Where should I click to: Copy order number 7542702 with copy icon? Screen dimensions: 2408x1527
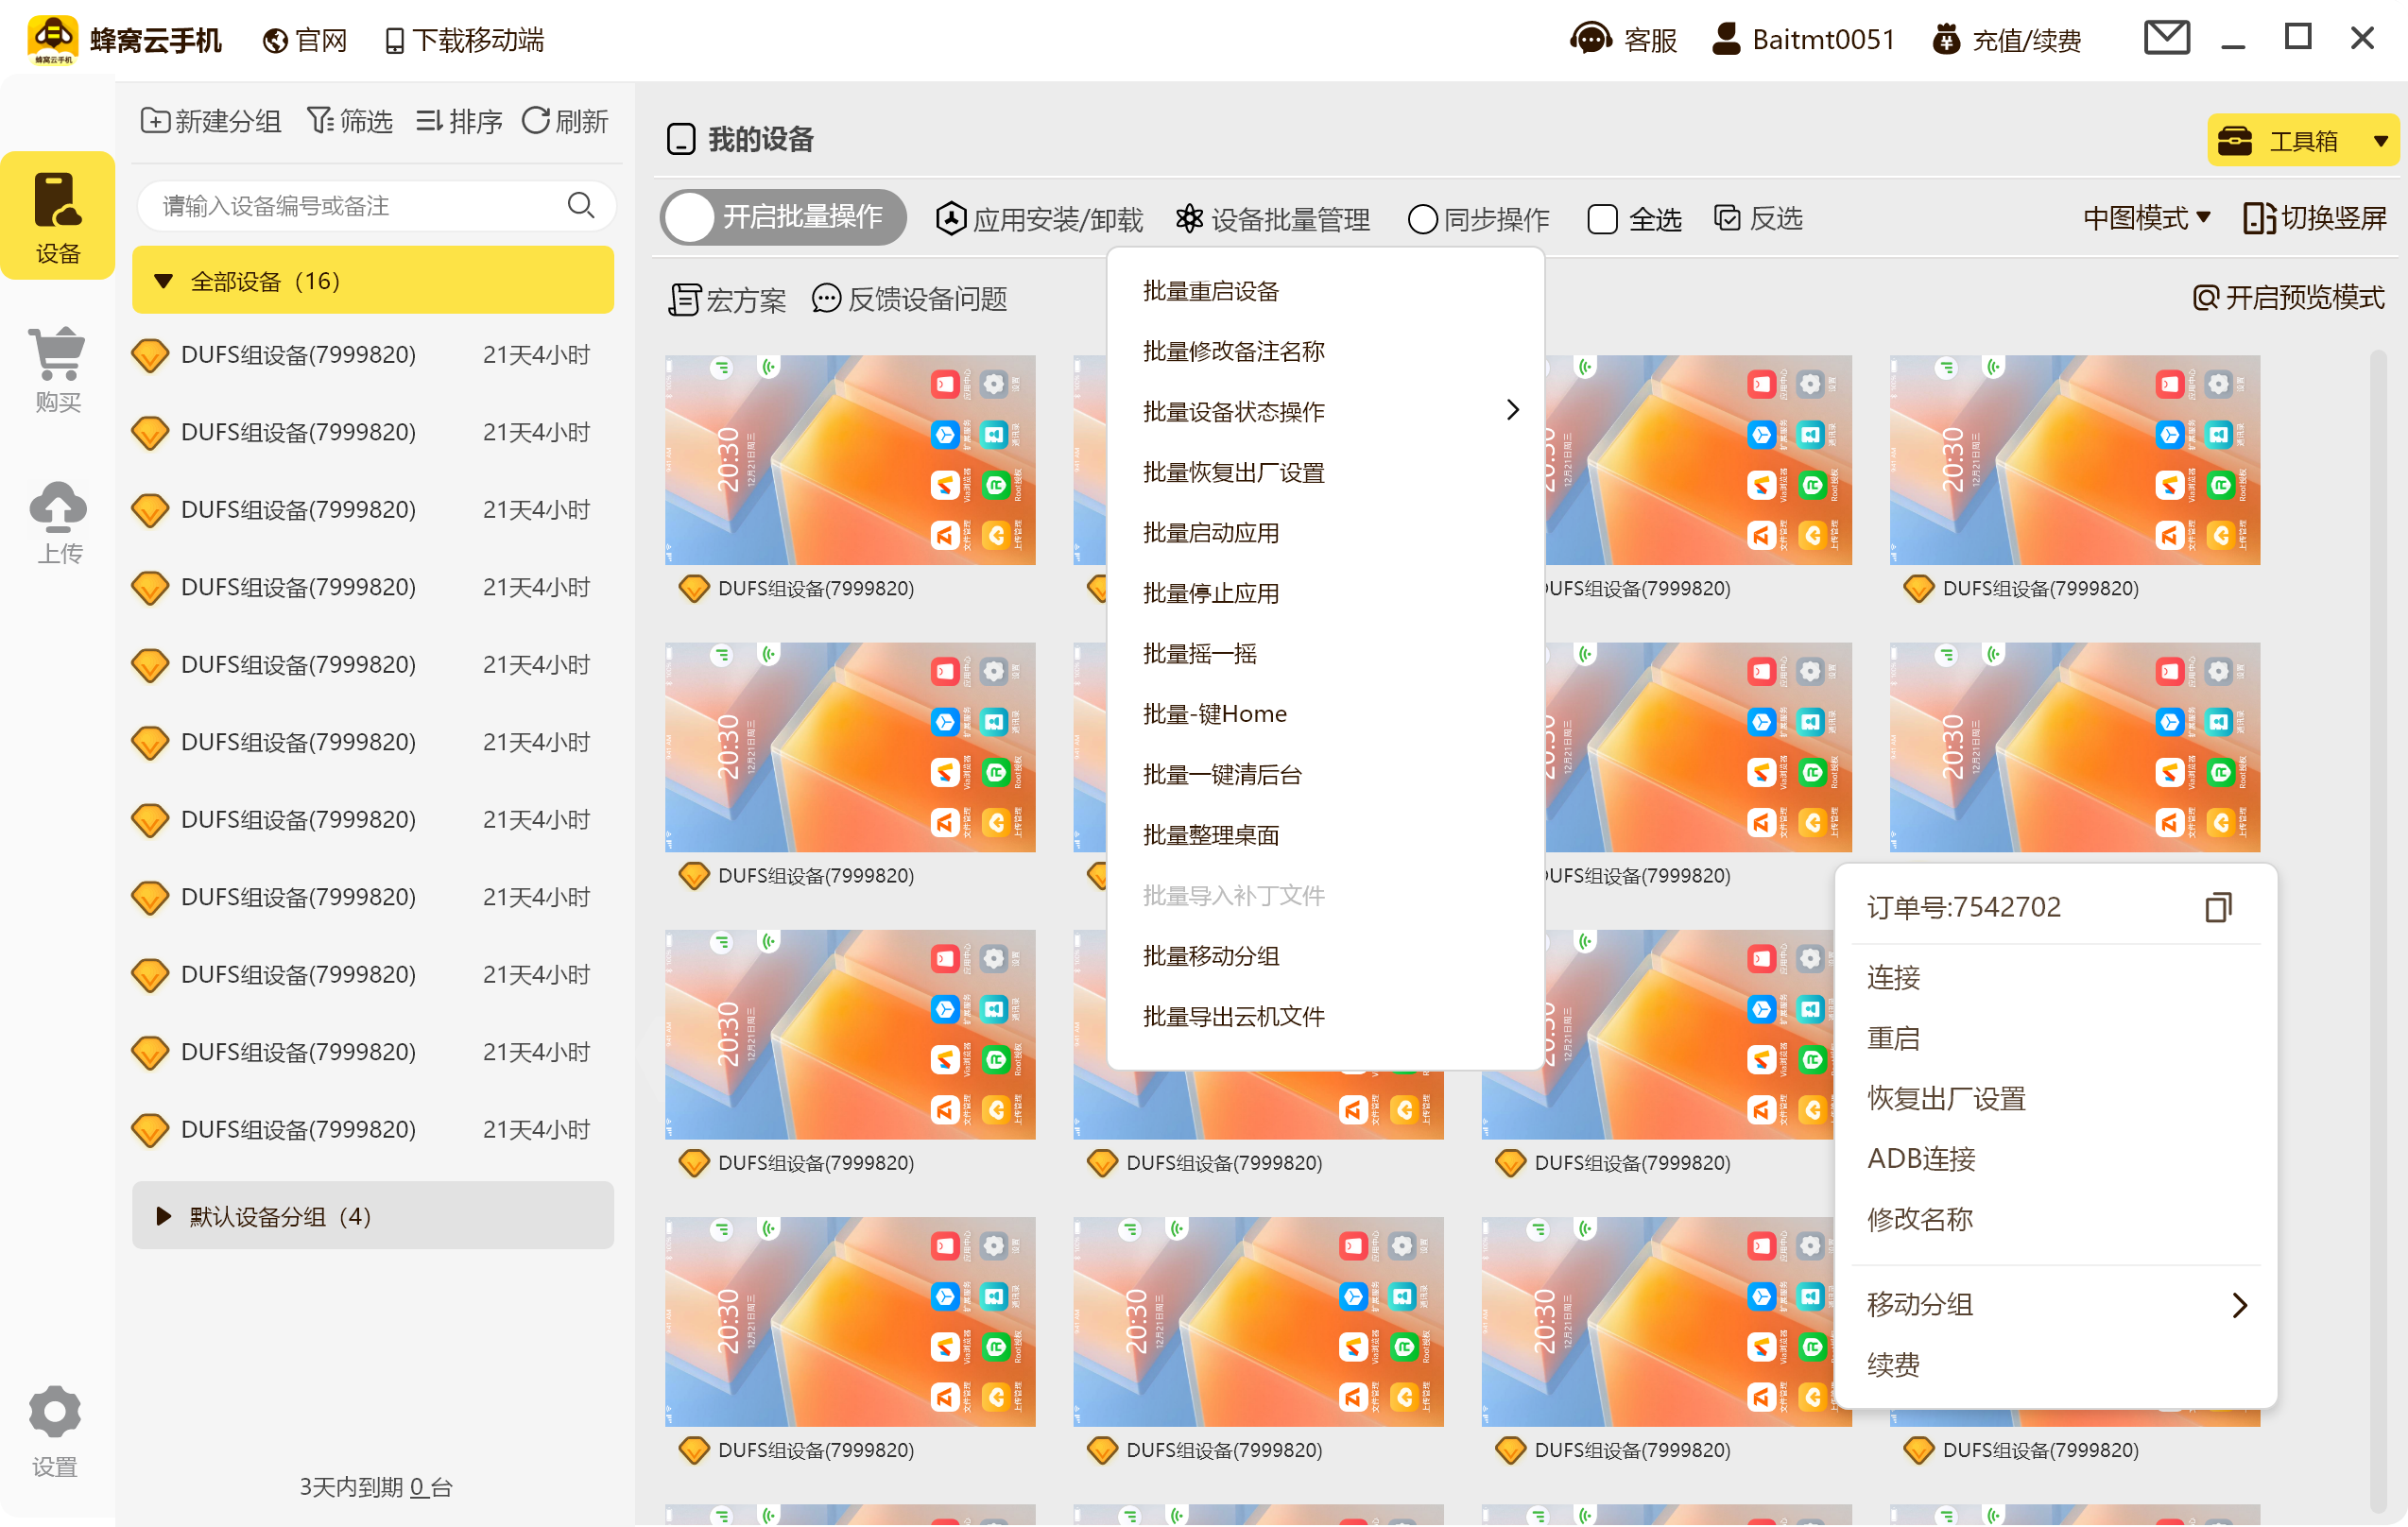(2221, 906)
